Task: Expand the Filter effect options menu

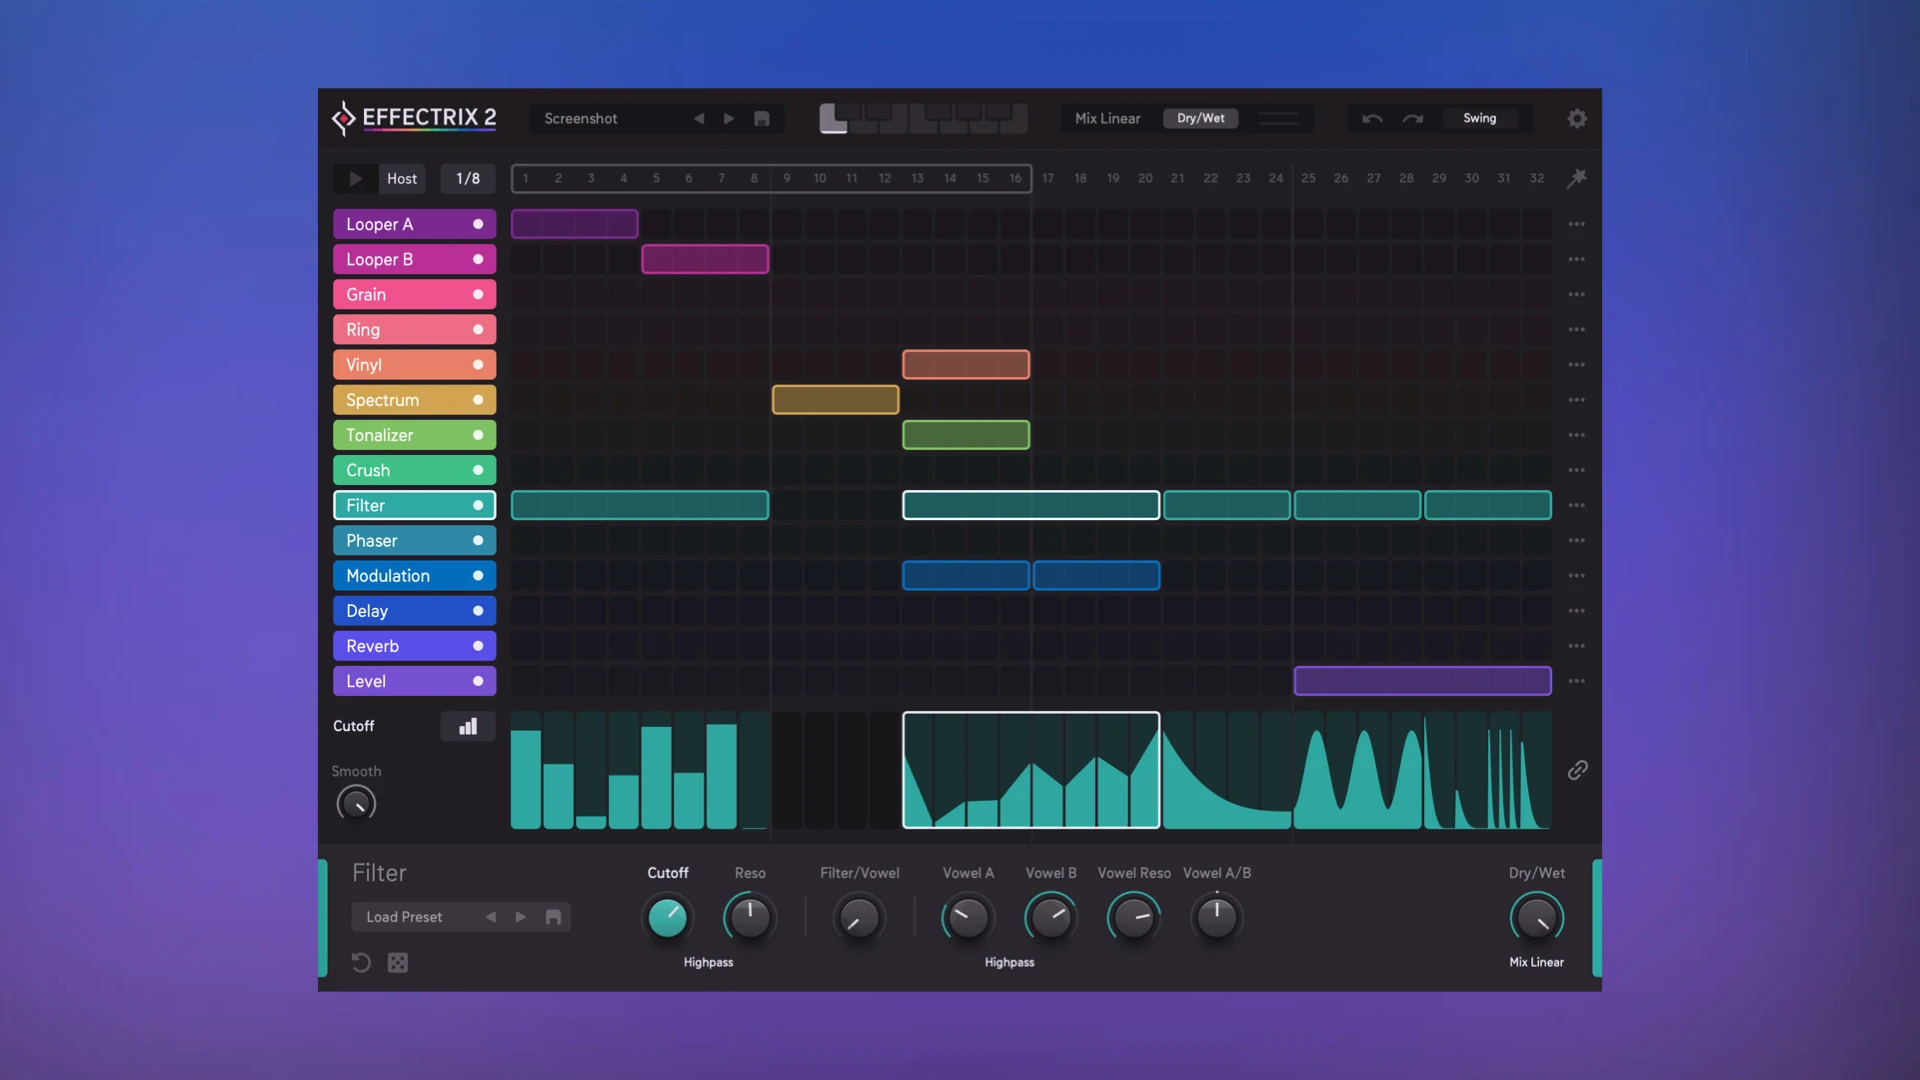Action: click(1576, 504)
